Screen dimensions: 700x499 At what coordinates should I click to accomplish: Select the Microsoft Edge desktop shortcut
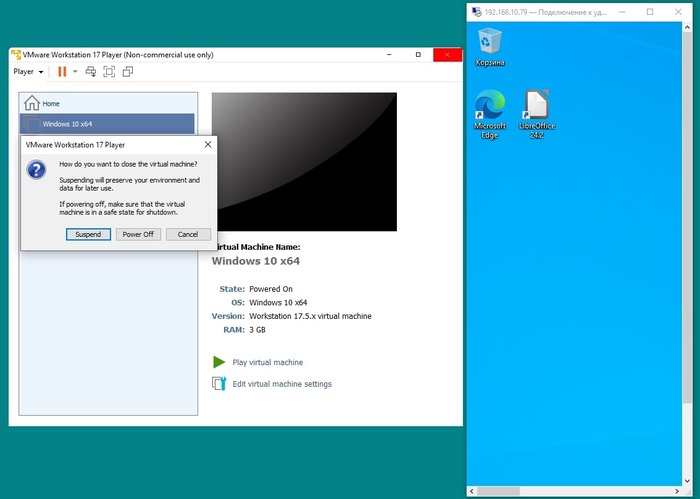click(x=490, y=114)
